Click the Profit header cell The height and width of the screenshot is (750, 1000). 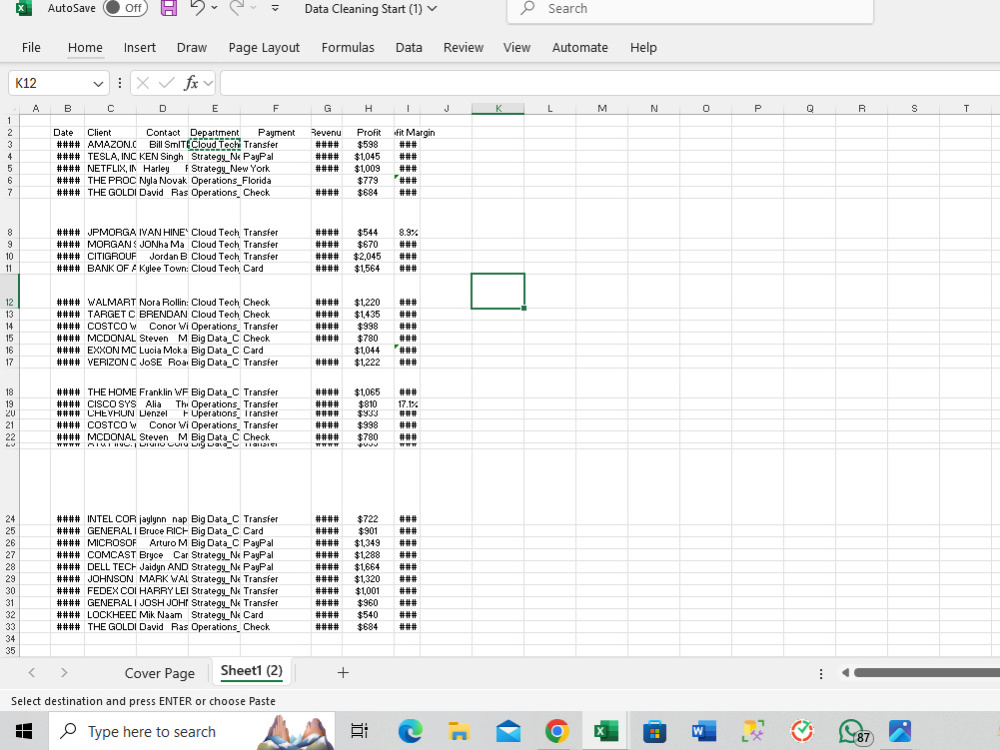pyautogui.click(x=368, y=133)
